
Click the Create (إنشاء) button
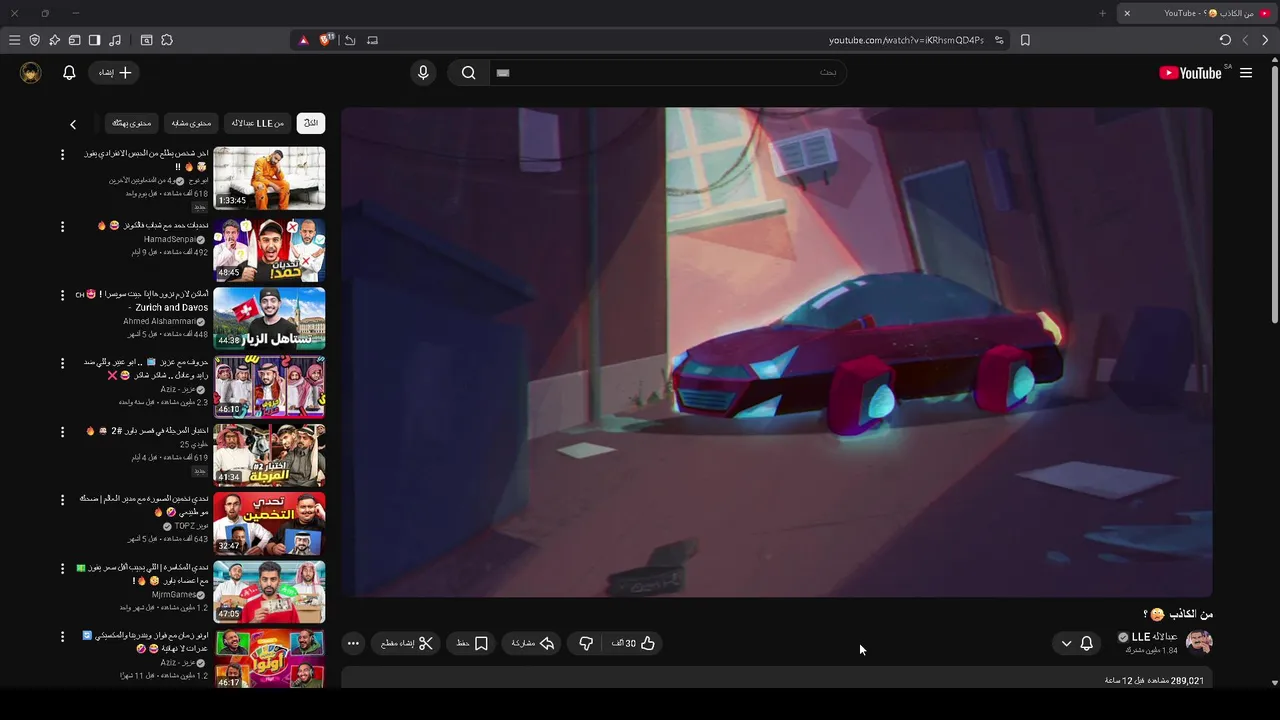click(x=114, y=72)
